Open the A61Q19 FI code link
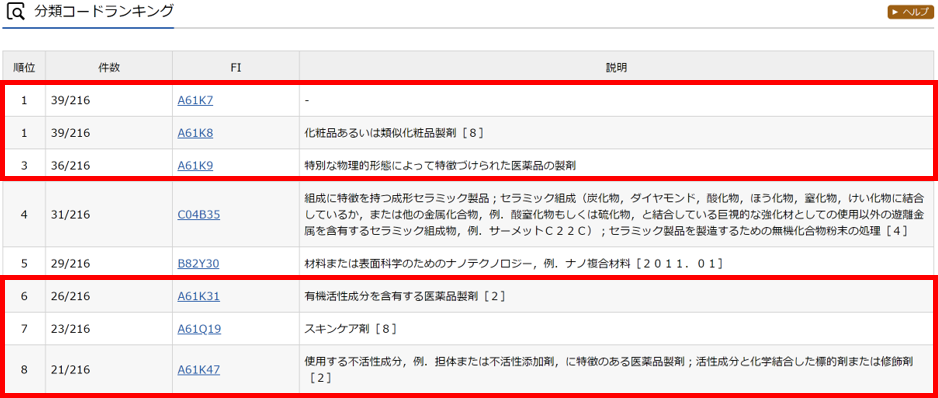This screenshot has height=398, width=938. tap(199, 328)
